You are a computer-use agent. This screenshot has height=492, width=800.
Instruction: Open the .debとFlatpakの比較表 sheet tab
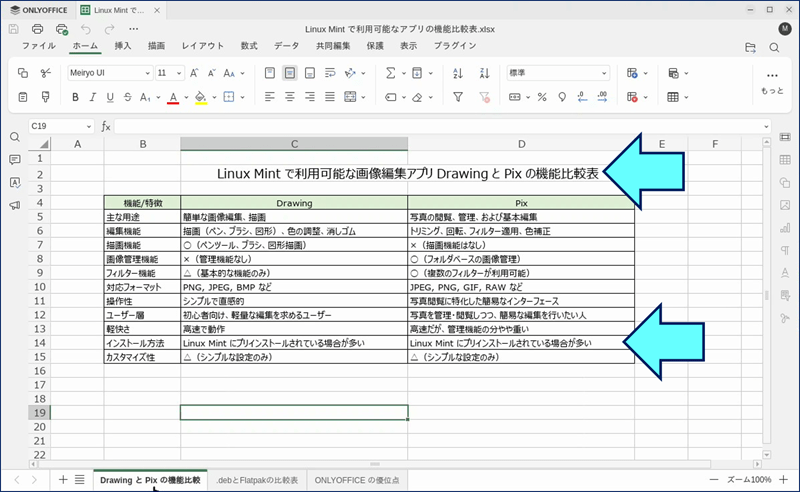point(257,480)
